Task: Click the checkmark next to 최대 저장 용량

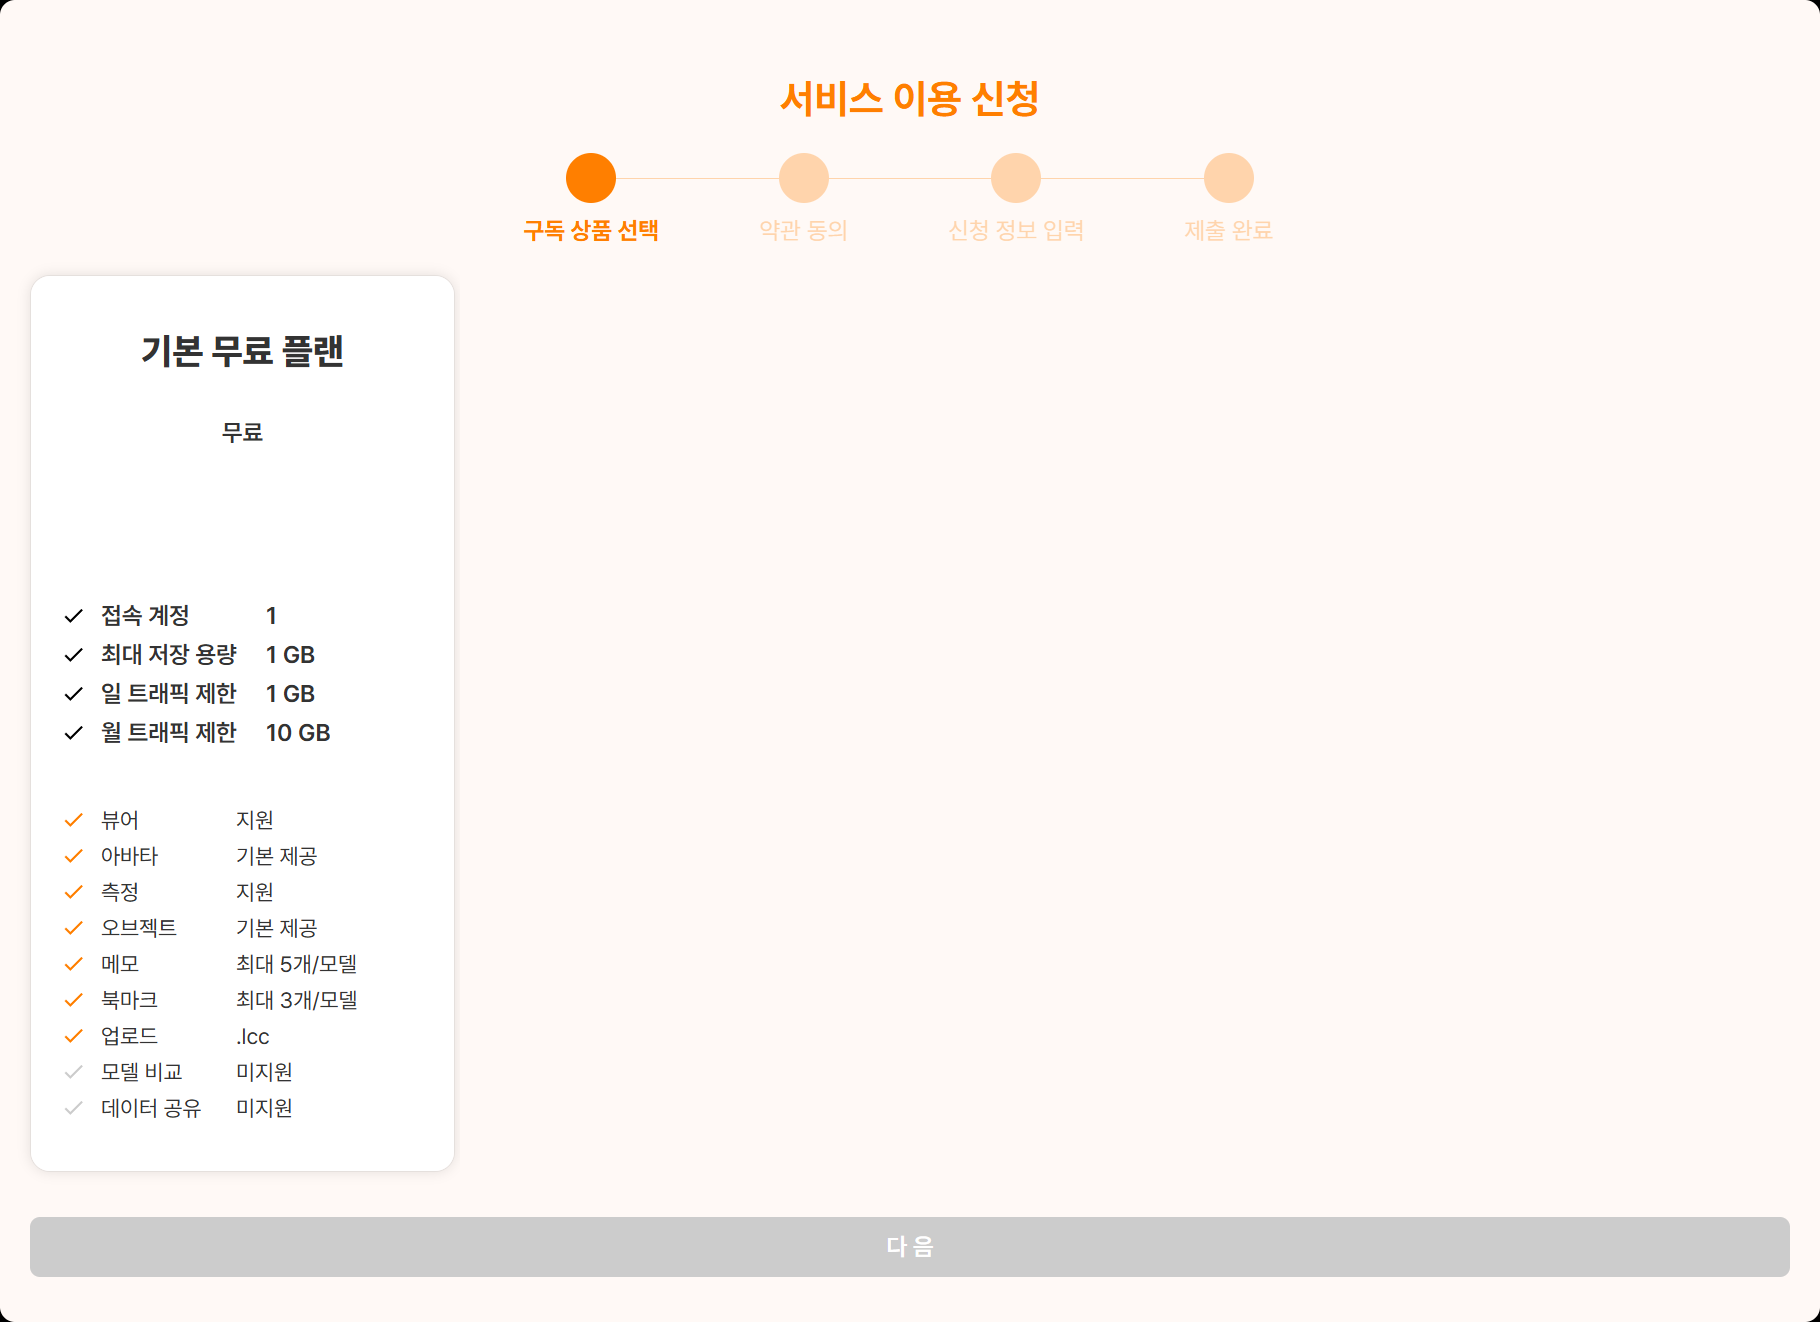Action: pos(73,655)
